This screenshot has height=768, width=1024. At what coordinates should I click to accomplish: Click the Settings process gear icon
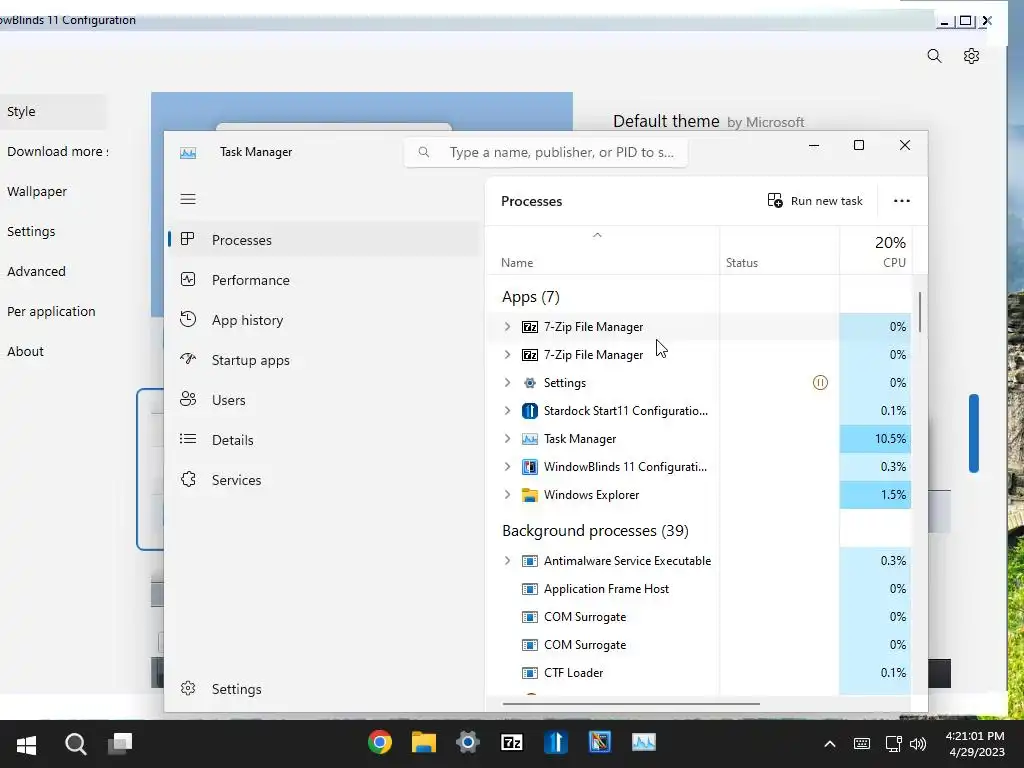[x=530, y=383]
